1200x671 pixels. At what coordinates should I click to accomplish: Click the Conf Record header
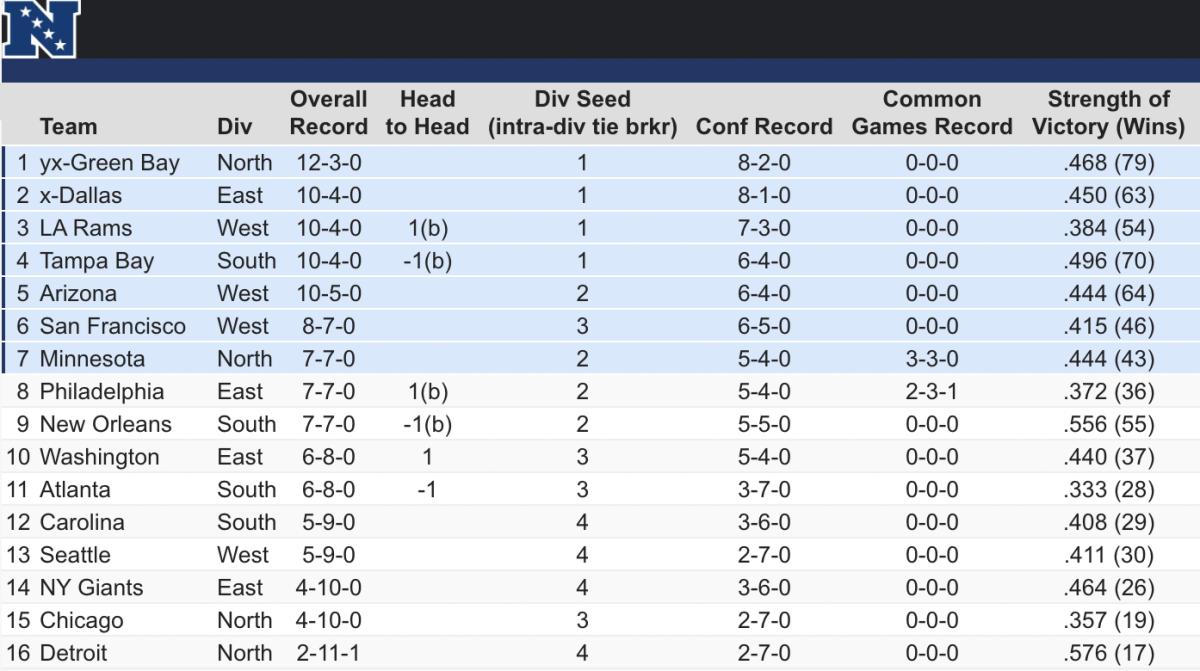coord(764,127)
